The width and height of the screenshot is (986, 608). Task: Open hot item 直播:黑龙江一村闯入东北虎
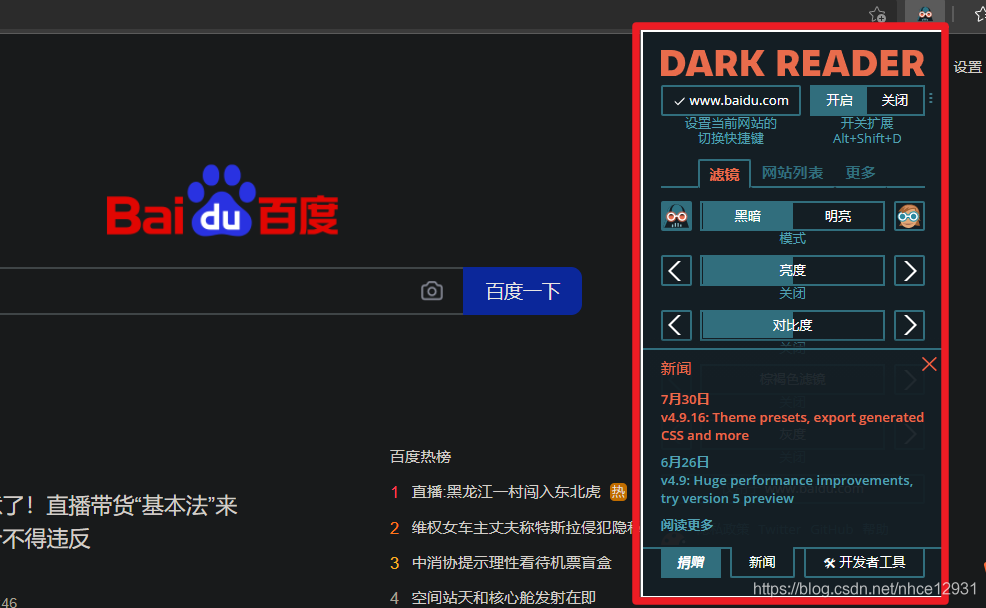[506, 492]
